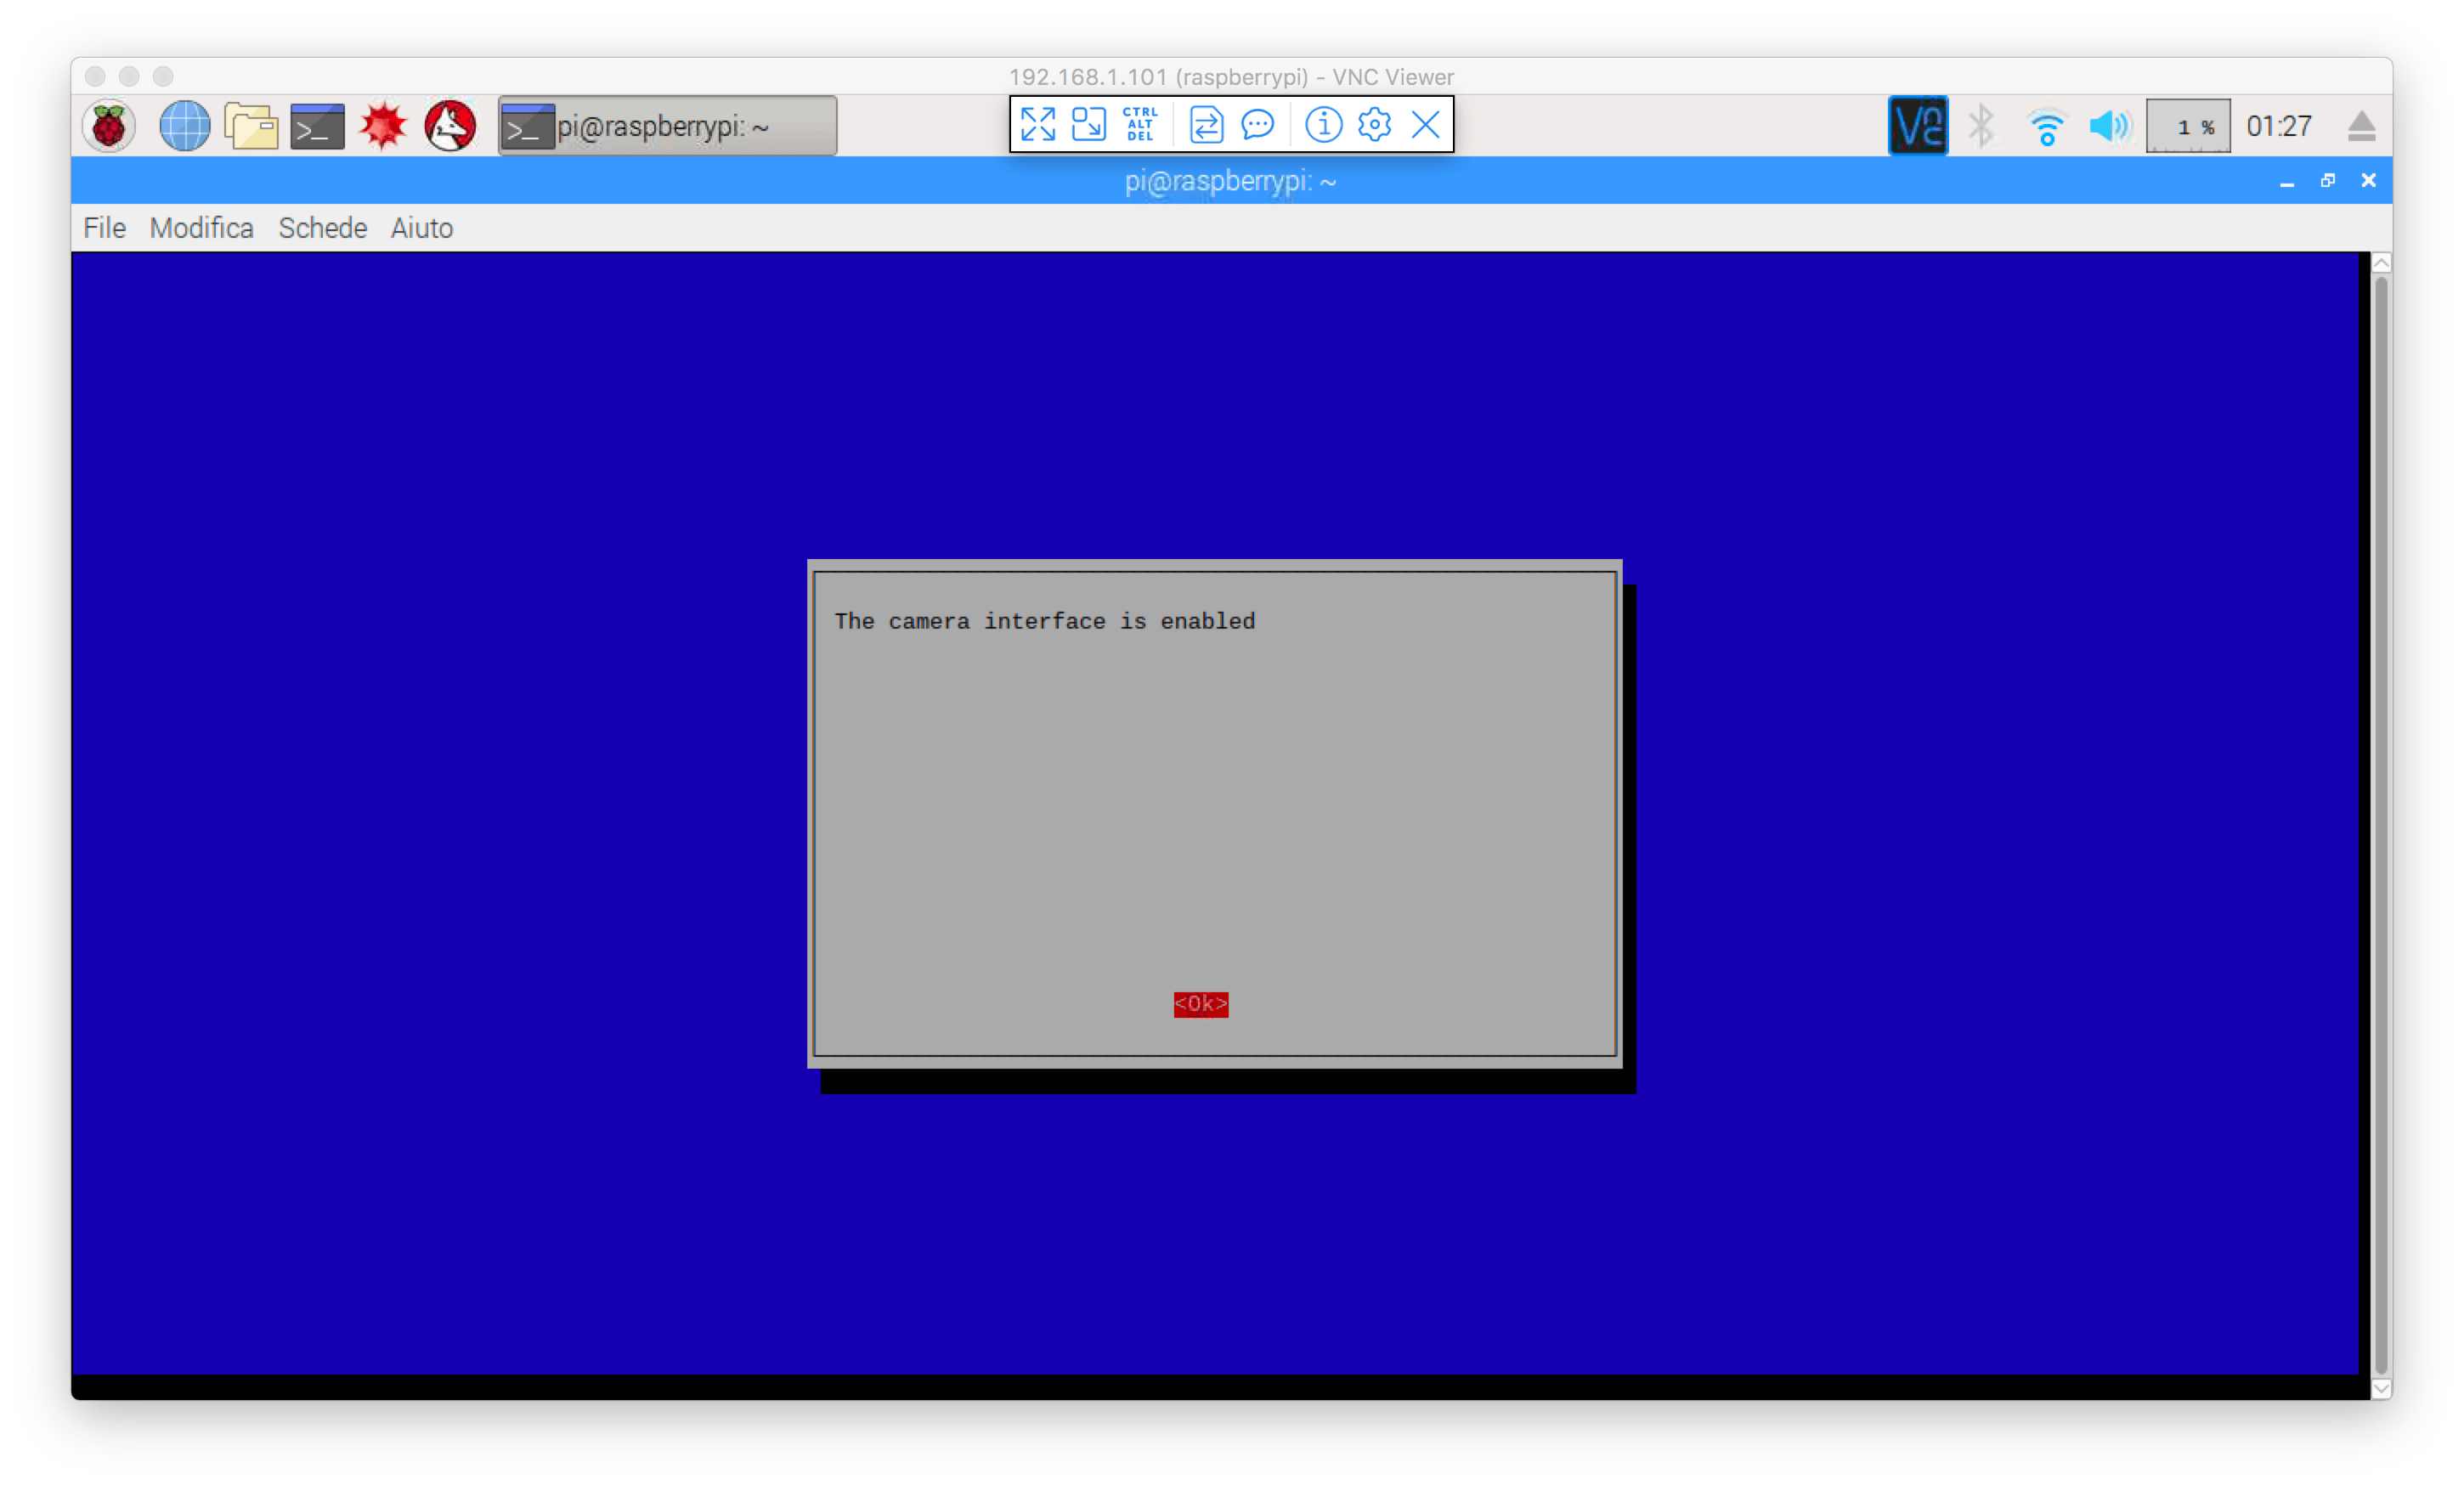Image resolution: width=2464 pixels, height=1485 pixels.
Task: Show VNC connection information icon
Action: tap(1323, 124)
